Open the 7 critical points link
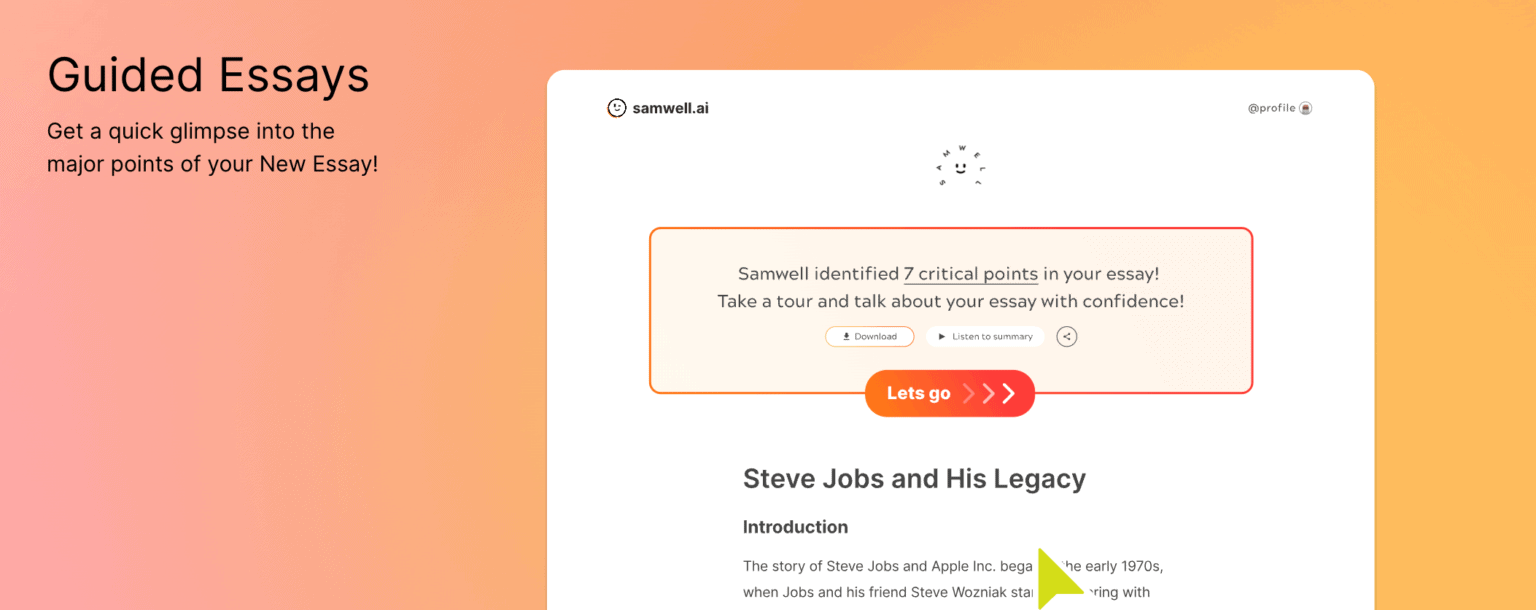 [x=970, y=273]
